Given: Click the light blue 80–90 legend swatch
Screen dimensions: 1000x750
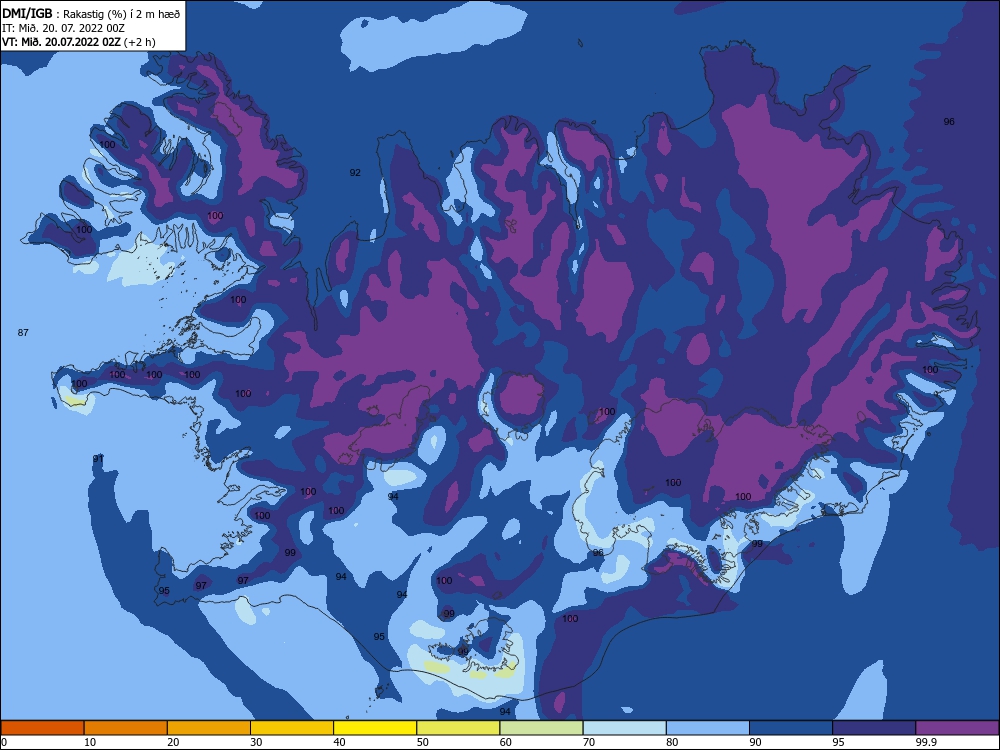Looking at the screenshot, I should (708, 728).
